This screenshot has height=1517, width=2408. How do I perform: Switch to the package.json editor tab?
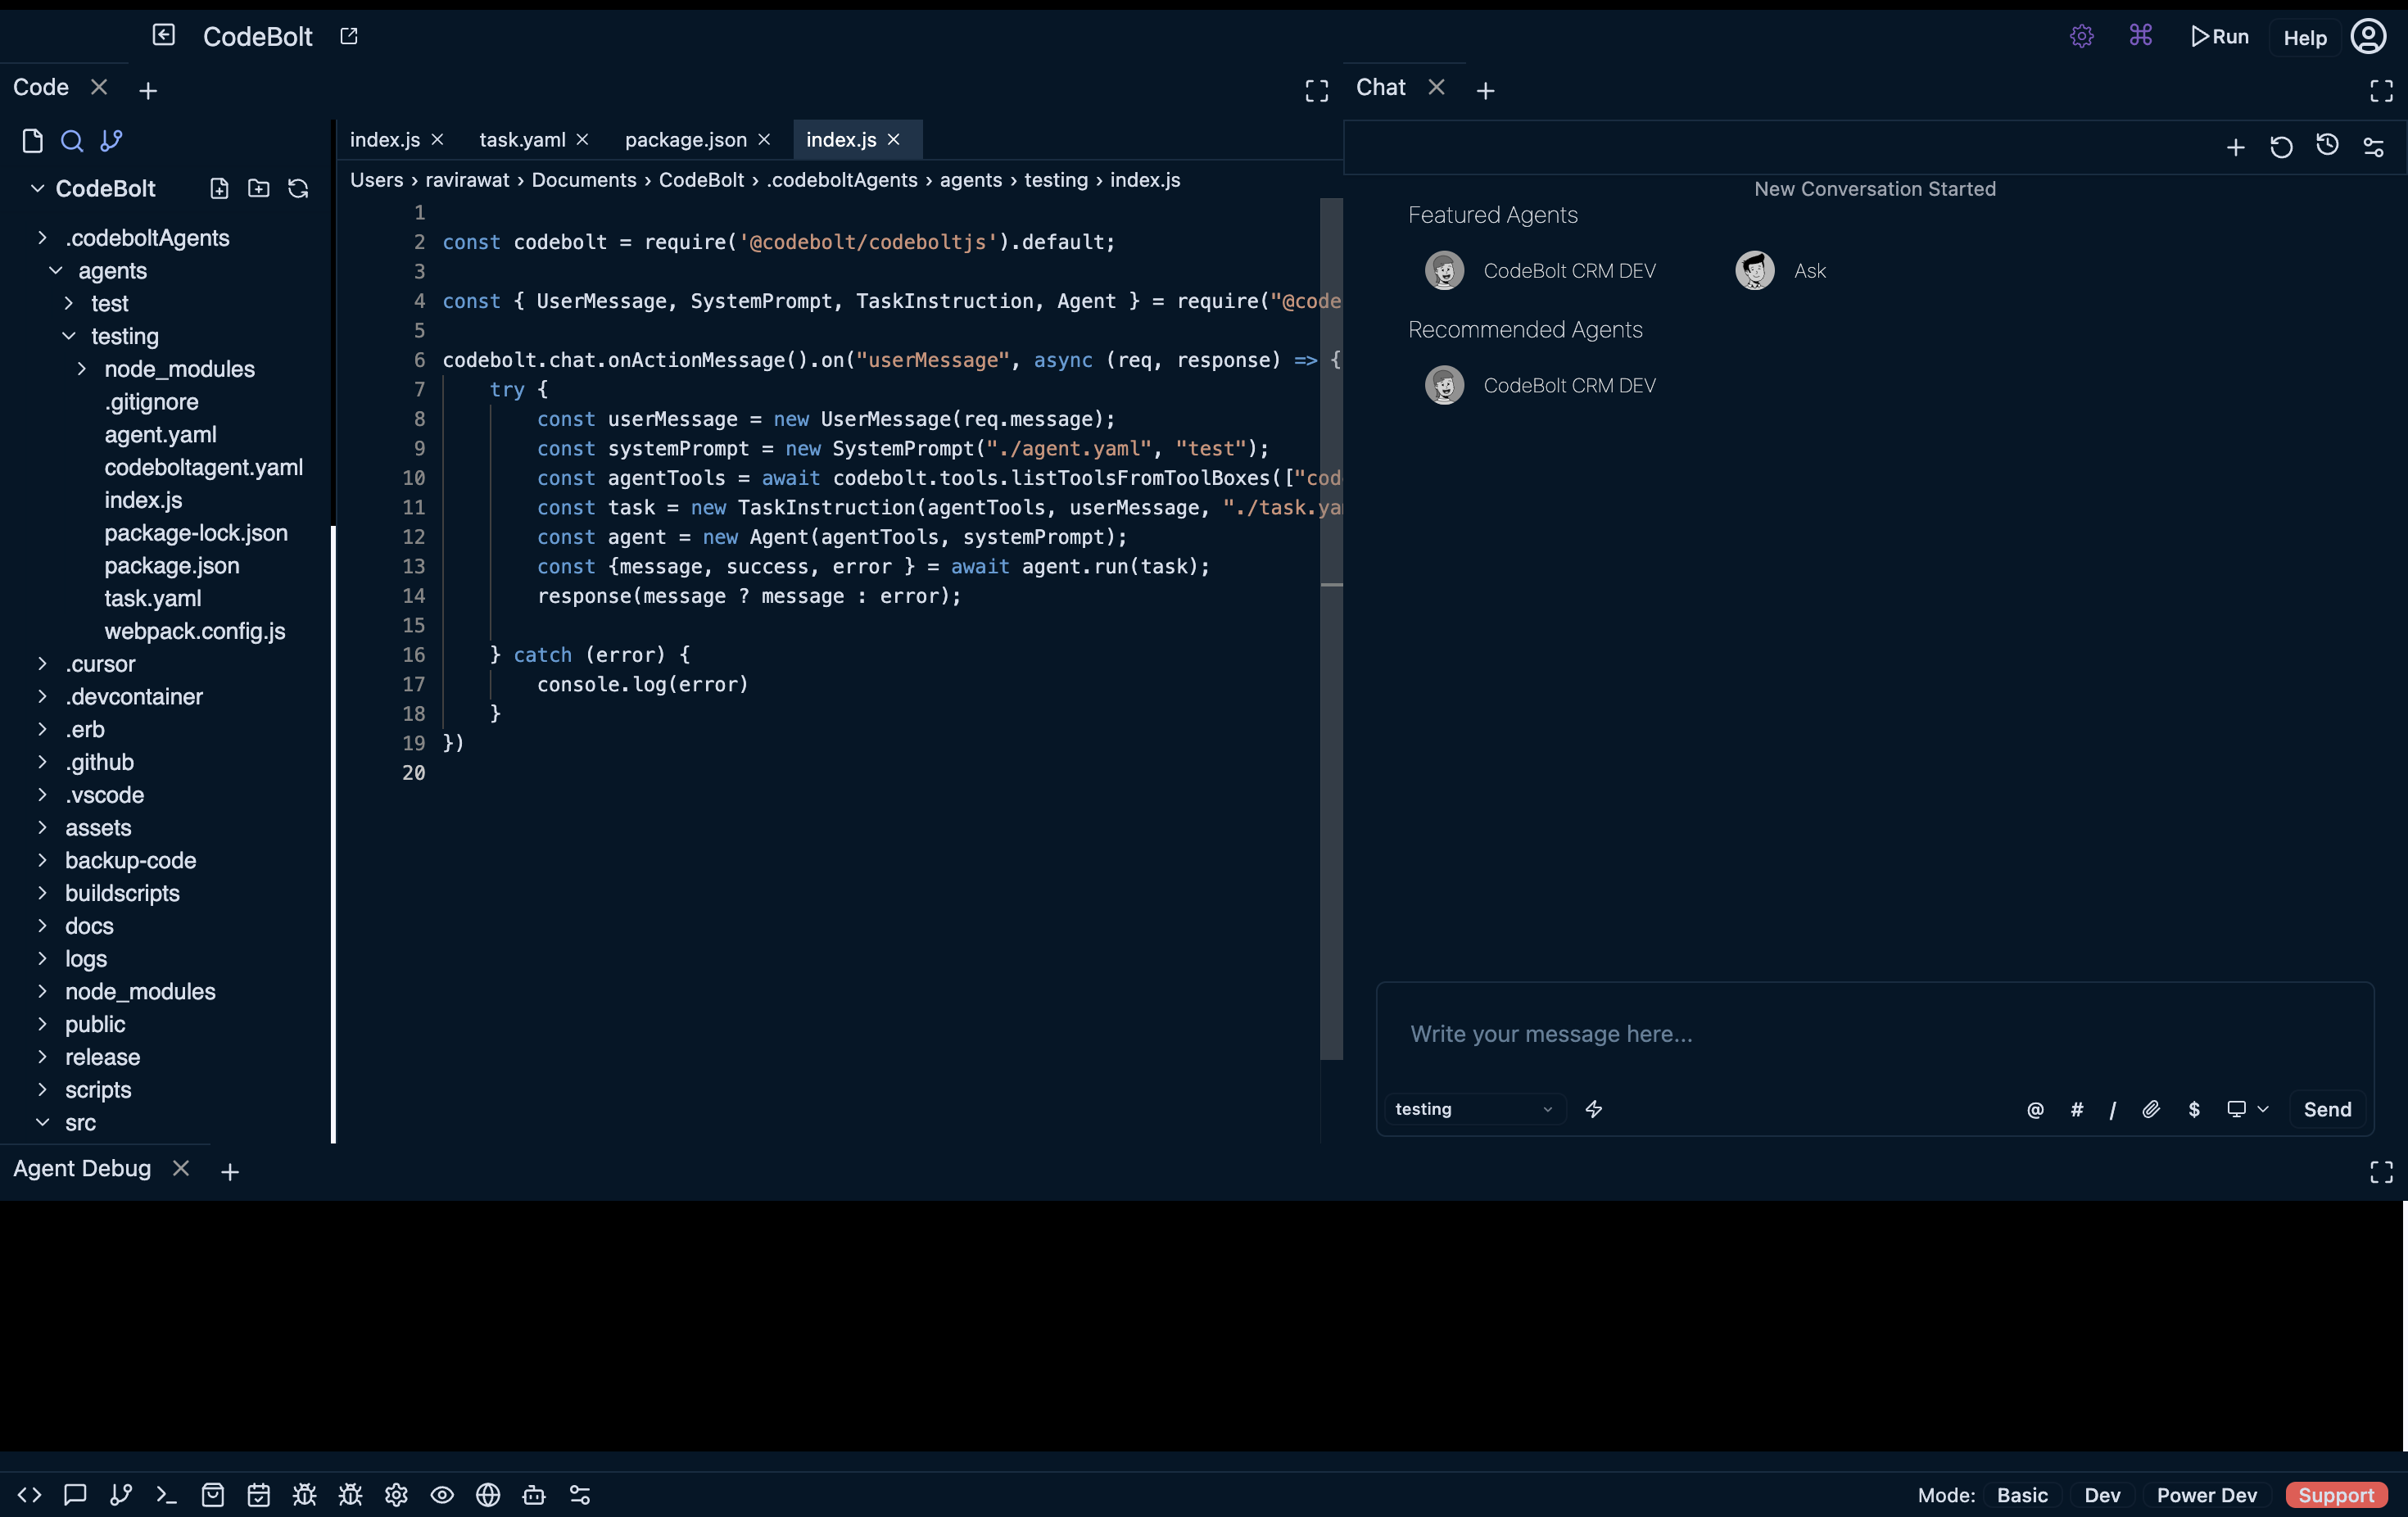pyautogui.click(x=685, y=140)
